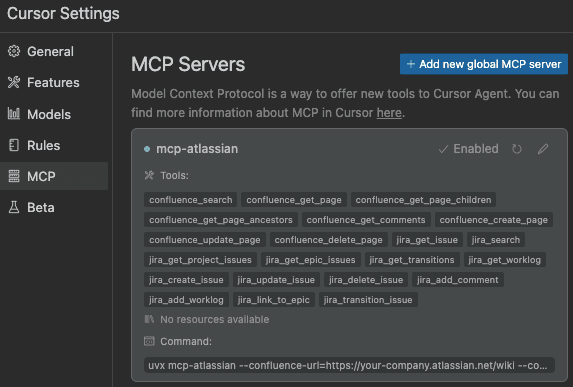
Task: Click the jira_get_worklog tool chip
Action: (x=504, y=259)
